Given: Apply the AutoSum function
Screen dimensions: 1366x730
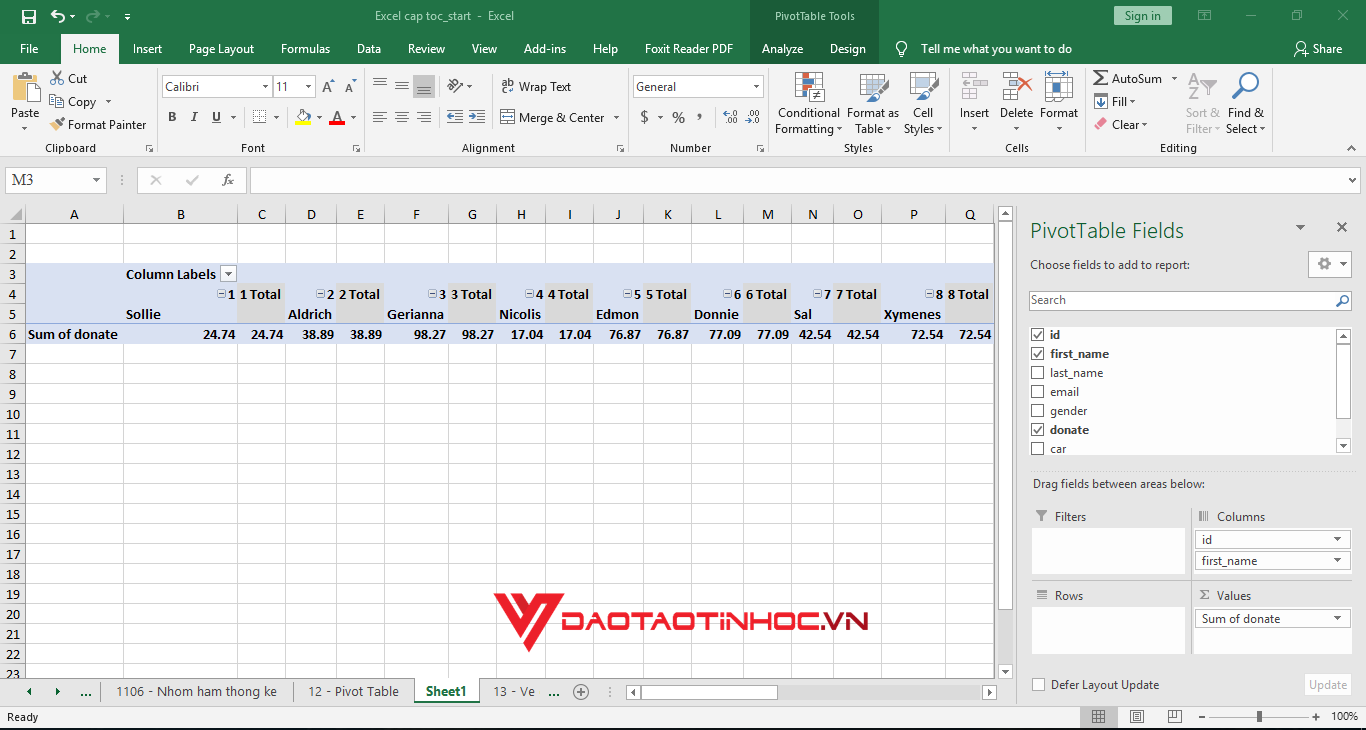Looking at the screenshot, I should coord(1135,77).
